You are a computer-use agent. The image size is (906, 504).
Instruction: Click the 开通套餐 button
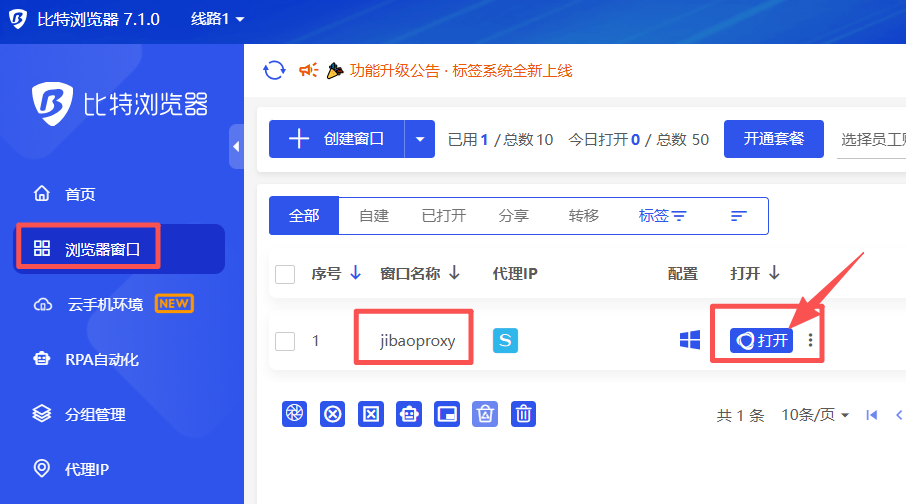pos(774,139)
